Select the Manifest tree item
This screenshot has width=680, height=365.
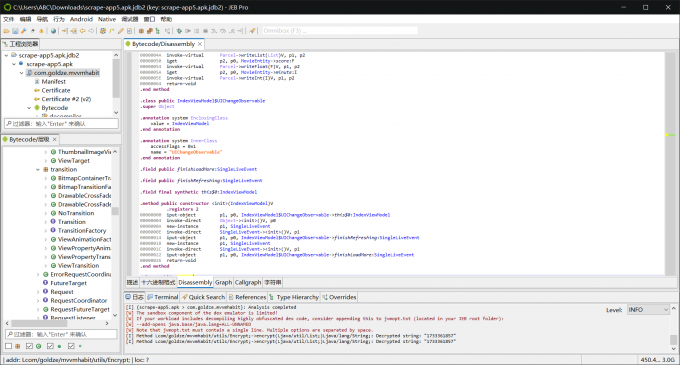(53, 81)
